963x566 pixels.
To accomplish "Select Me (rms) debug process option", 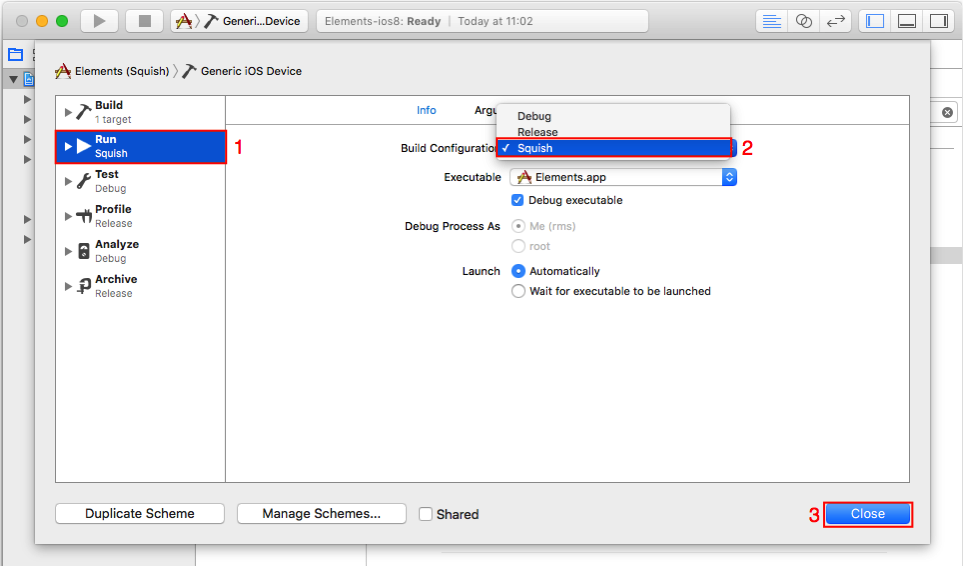I will pos(518,226).
